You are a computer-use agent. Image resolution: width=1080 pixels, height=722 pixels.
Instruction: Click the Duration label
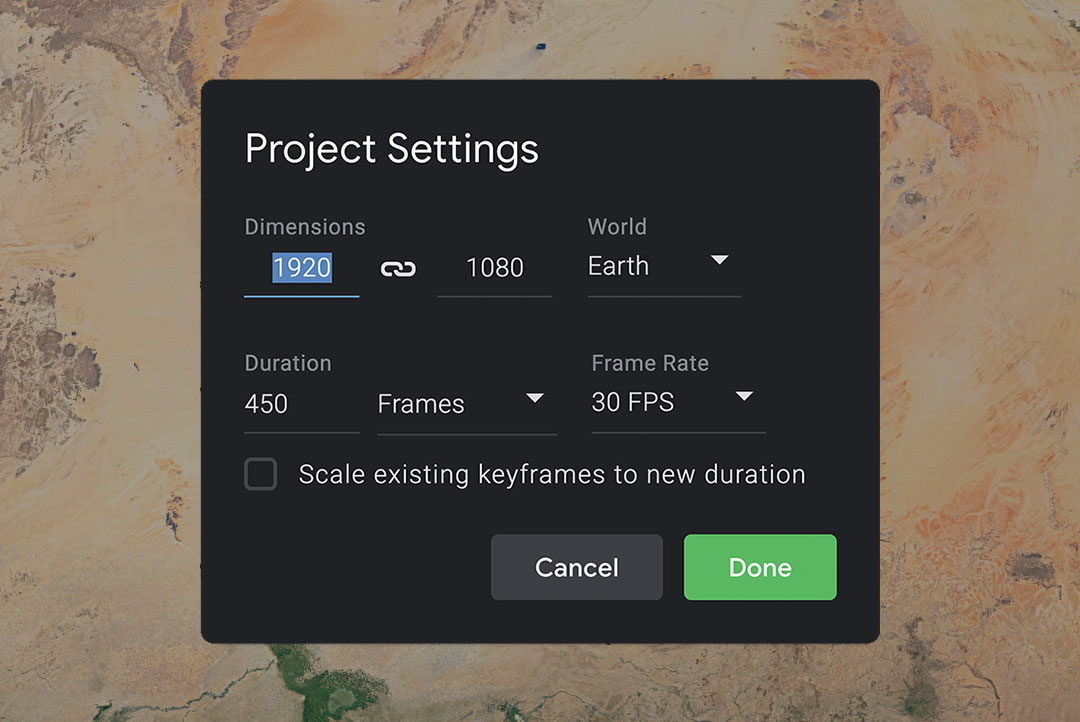click(x=288, y=364)
